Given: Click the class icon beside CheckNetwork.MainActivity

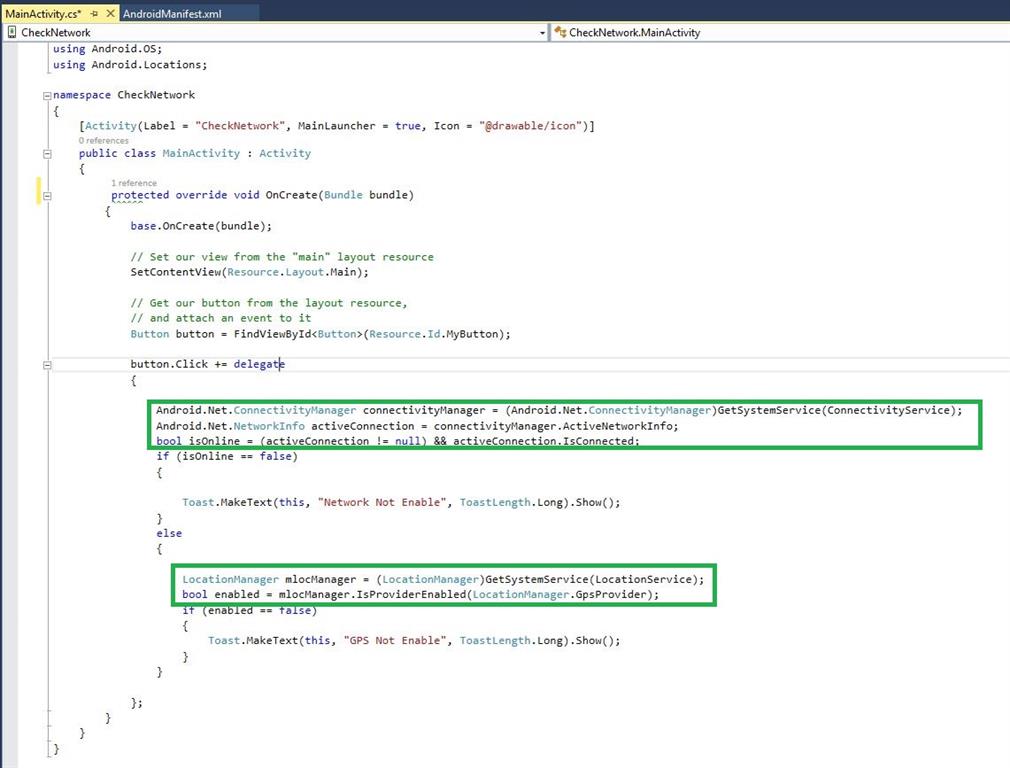Looking at the screenshot, I should pyautogui.click(x=560, y=32).
